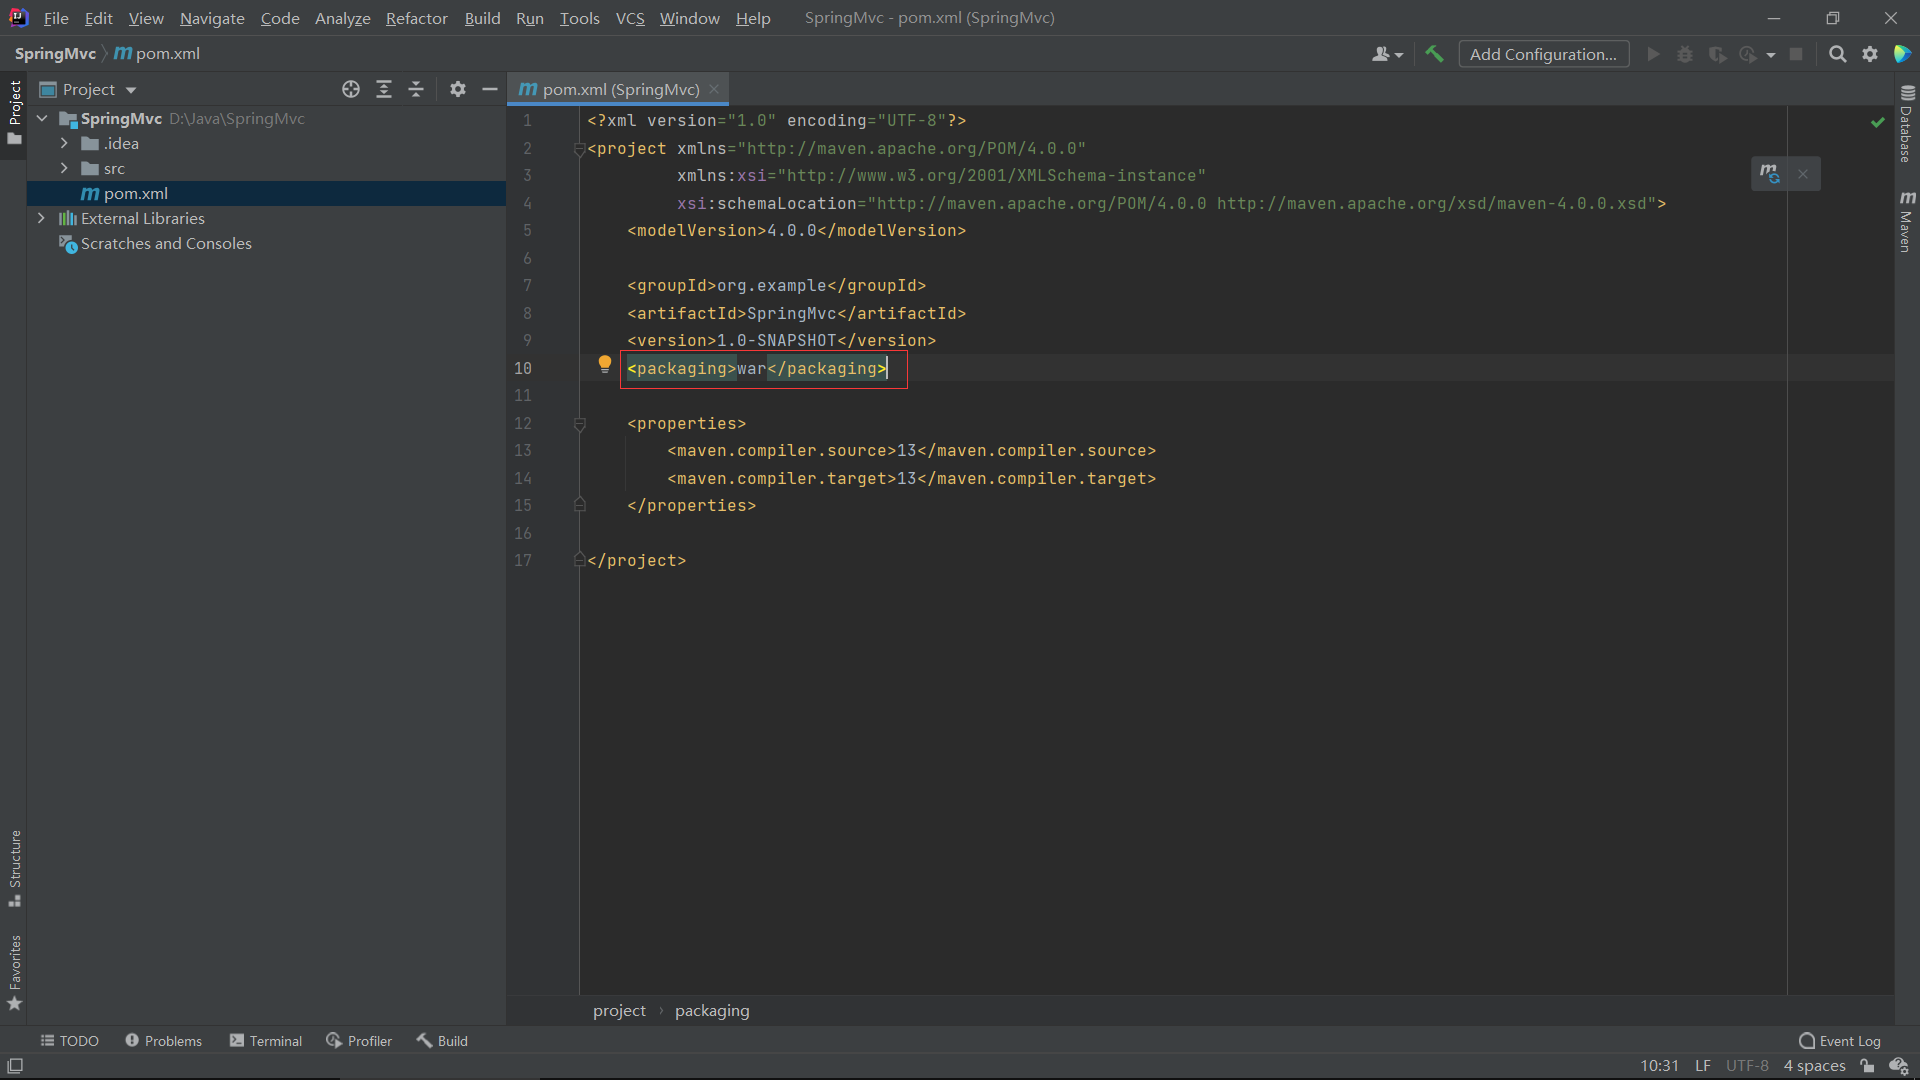Click the Select Opened File target icon

coord(351,89)
